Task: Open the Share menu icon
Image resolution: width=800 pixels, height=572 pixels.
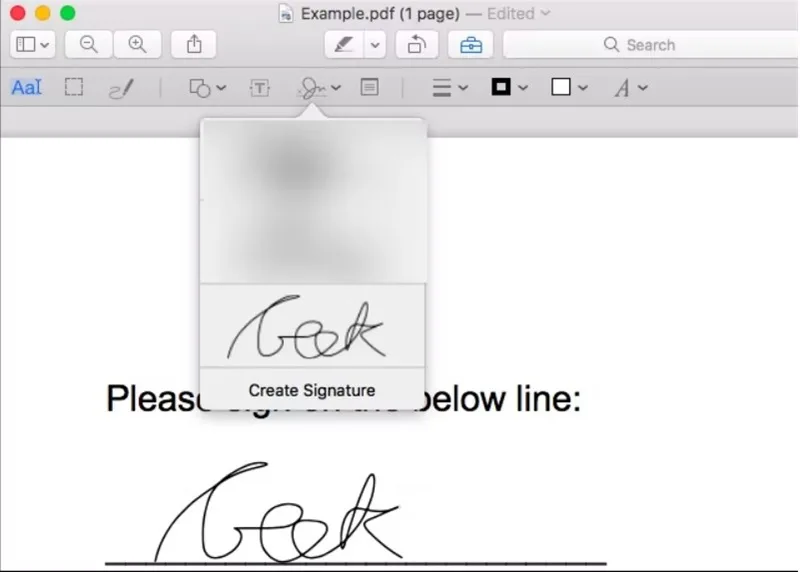Action: pyautogui.click(x=193, y=44)
